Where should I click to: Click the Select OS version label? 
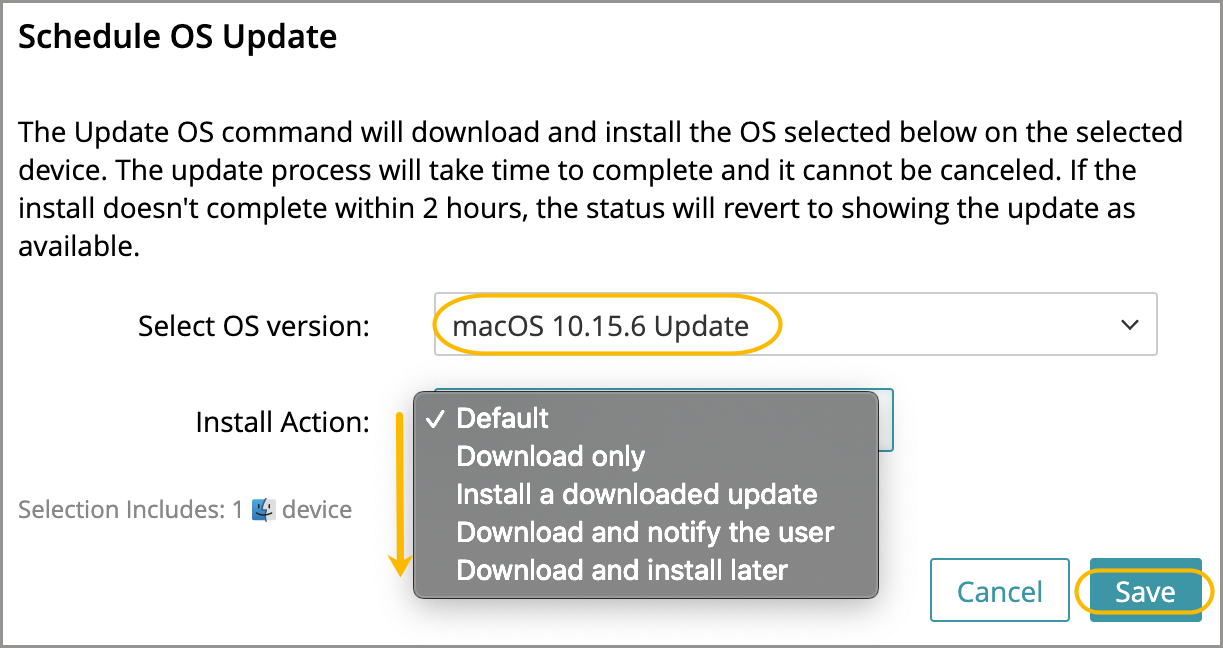254,326
